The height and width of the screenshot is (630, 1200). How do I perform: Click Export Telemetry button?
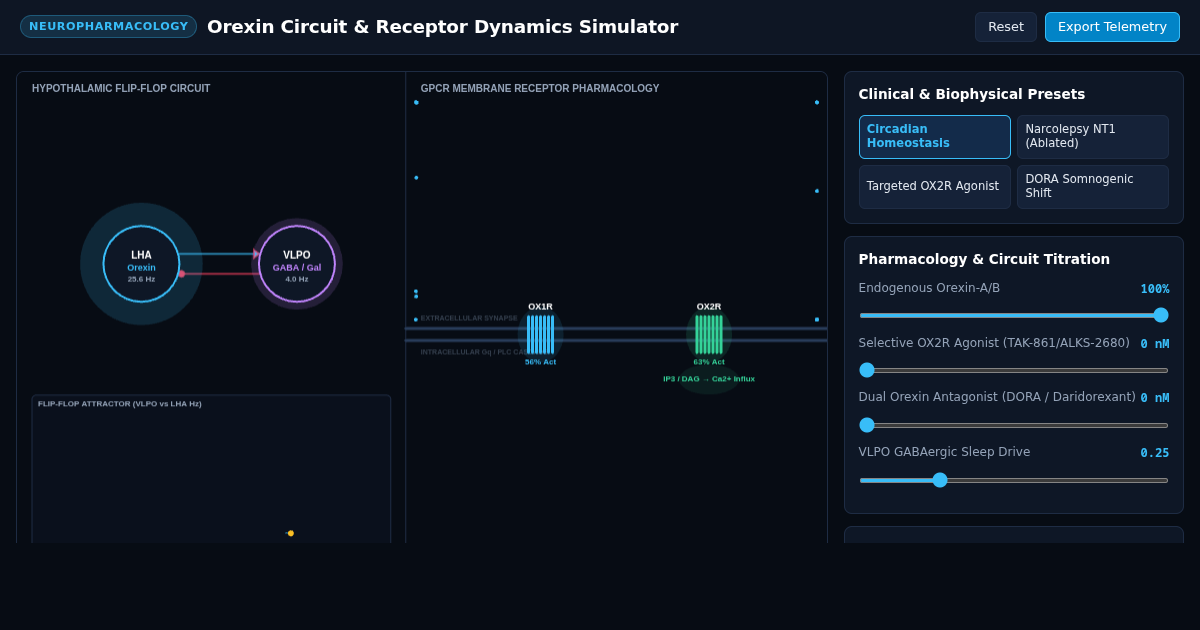tap(1112, 27)
